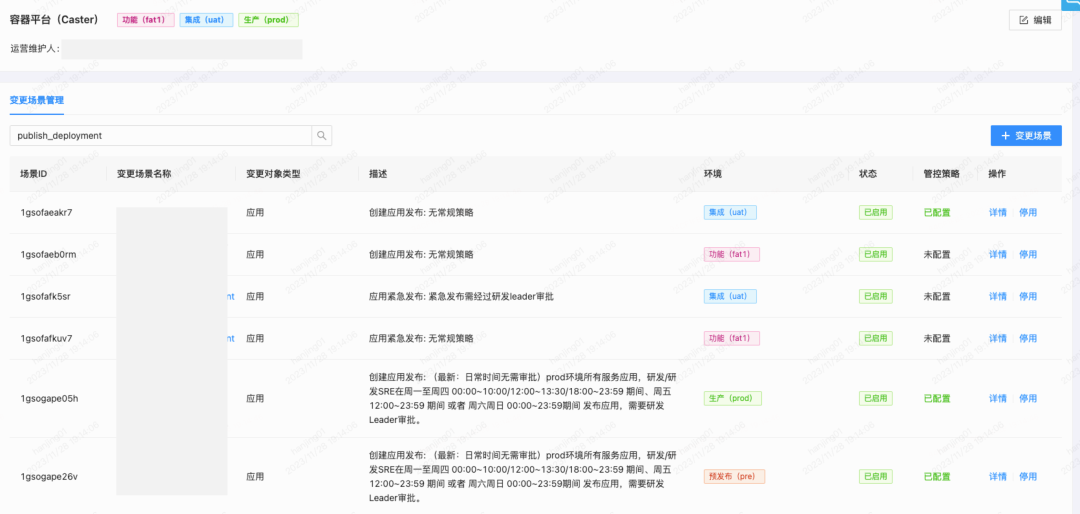
Task: Click 生产 (prod) tag in 1gsogape05h row
Action: [x=732, y=399]
